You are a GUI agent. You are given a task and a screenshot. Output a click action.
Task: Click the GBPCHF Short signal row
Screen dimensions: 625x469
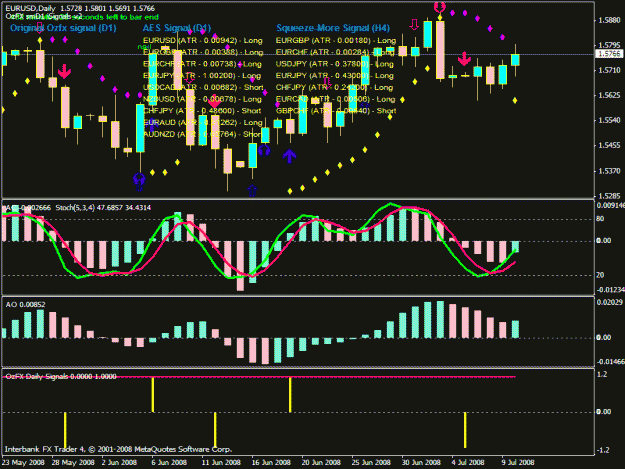336,111
